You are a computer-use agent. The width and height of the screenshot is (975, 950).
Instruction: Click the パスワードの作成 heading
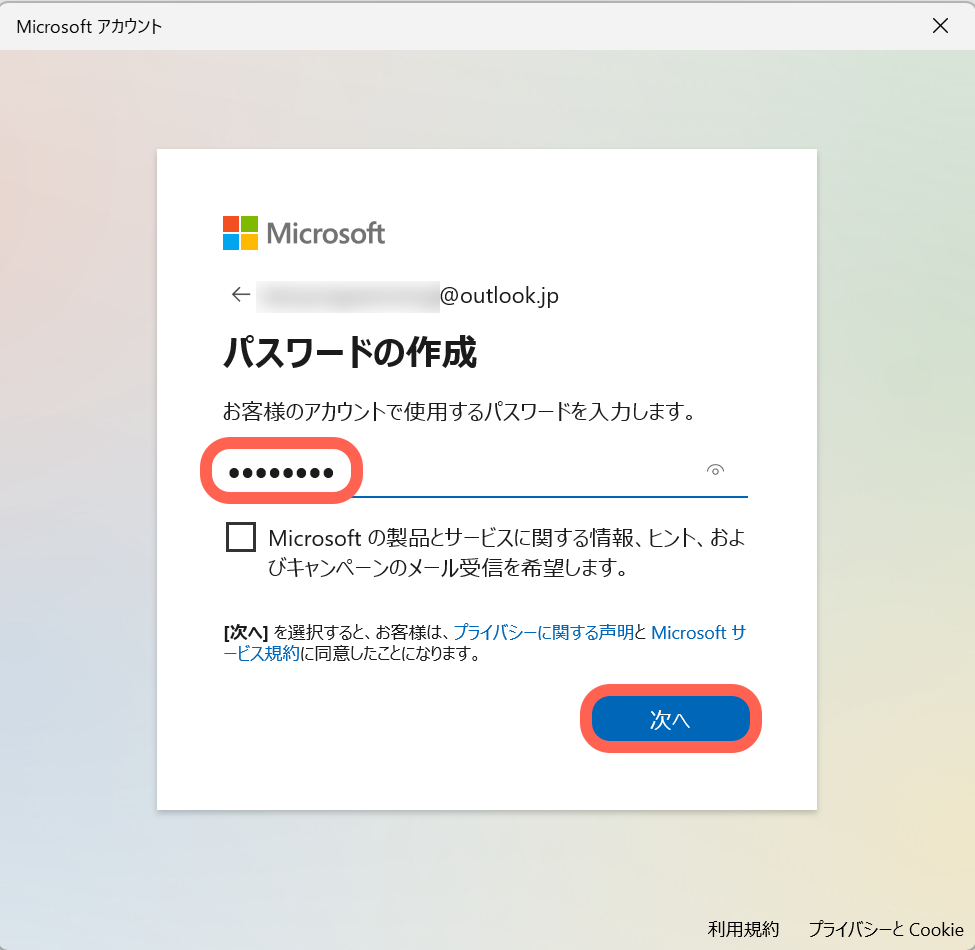click(349, 353)
